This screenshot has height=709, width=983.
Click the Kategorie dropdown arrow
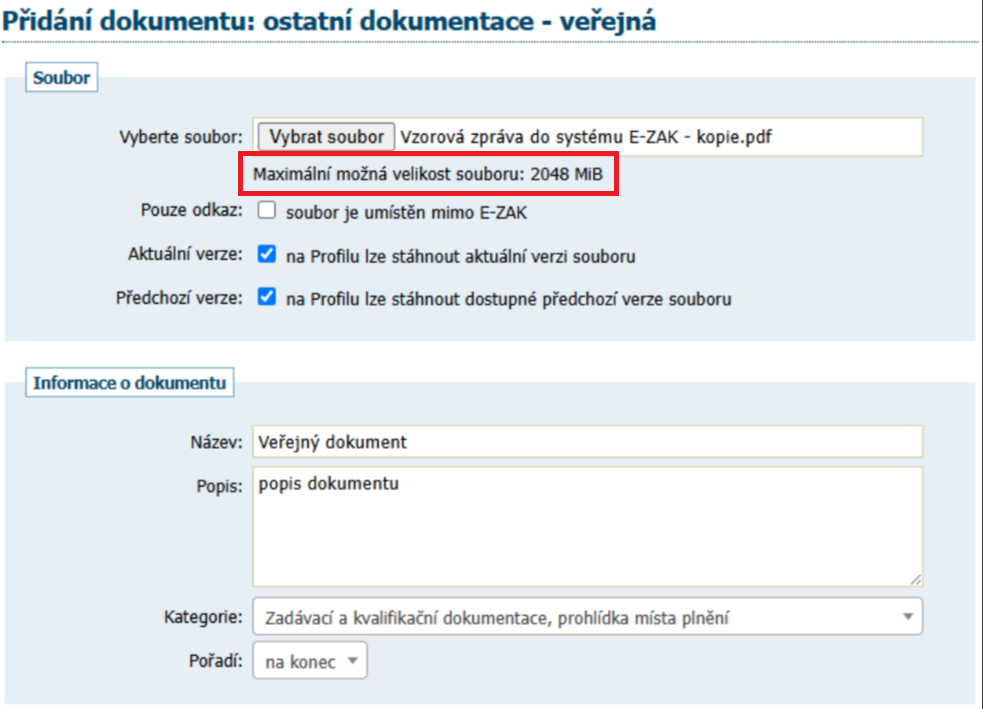click(908, 618)
